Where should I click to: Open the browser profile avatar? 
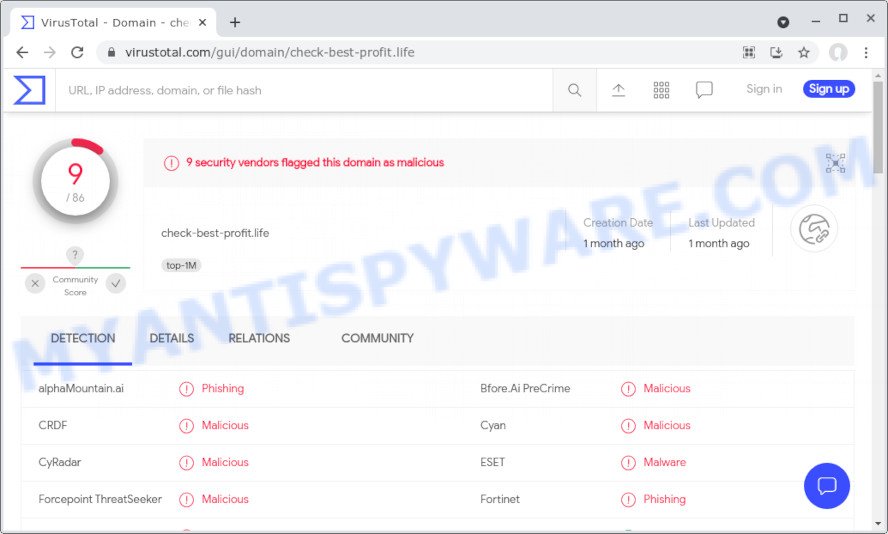(838, 53)
